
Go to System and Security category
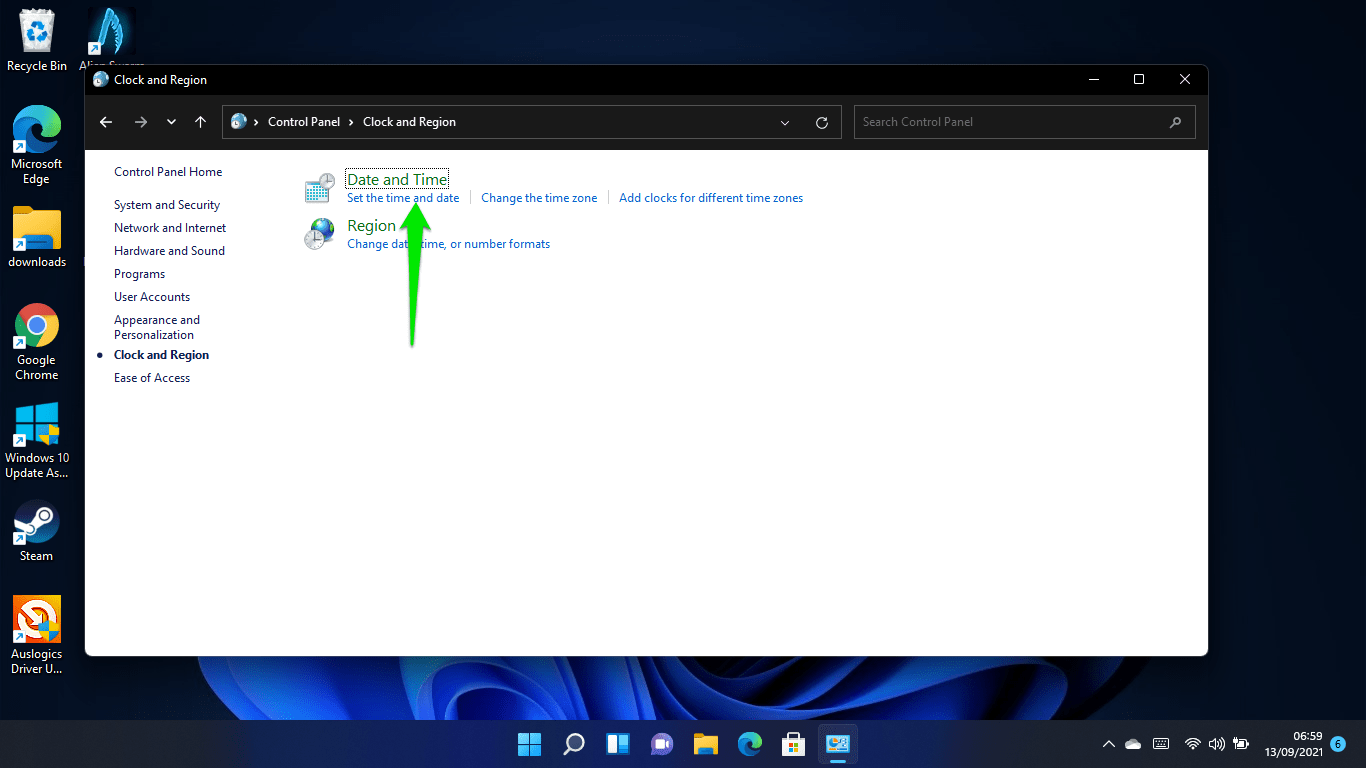click(x=167, y=205)
